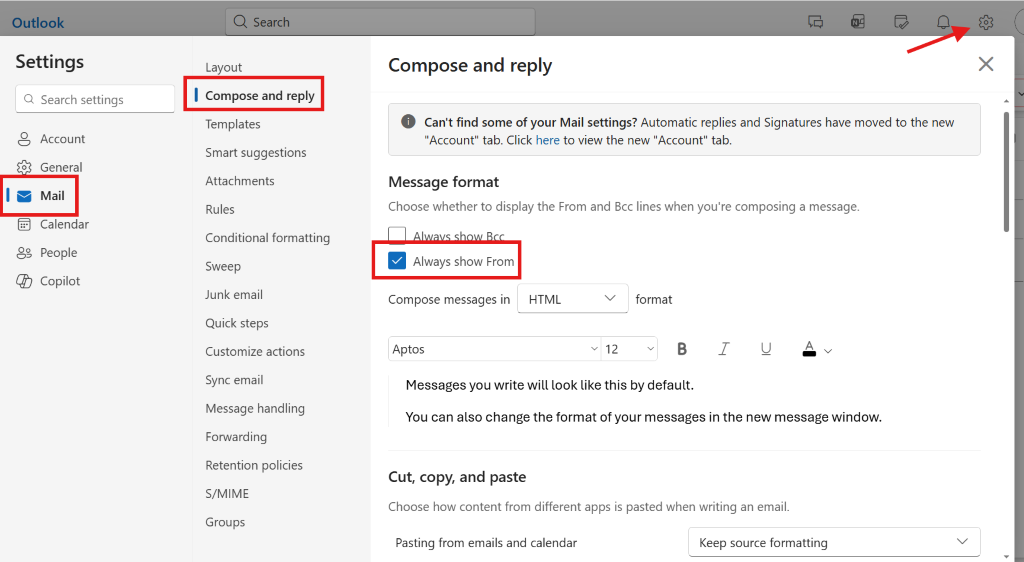Open the Junk email settings page
The width and height of the screenshot is (1024, 562).
234,294
